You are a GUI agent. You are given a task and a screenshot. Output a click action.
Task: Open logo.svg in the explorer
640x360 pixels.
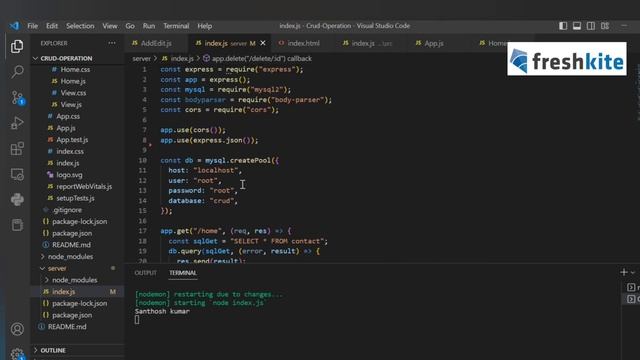[69, 175]
